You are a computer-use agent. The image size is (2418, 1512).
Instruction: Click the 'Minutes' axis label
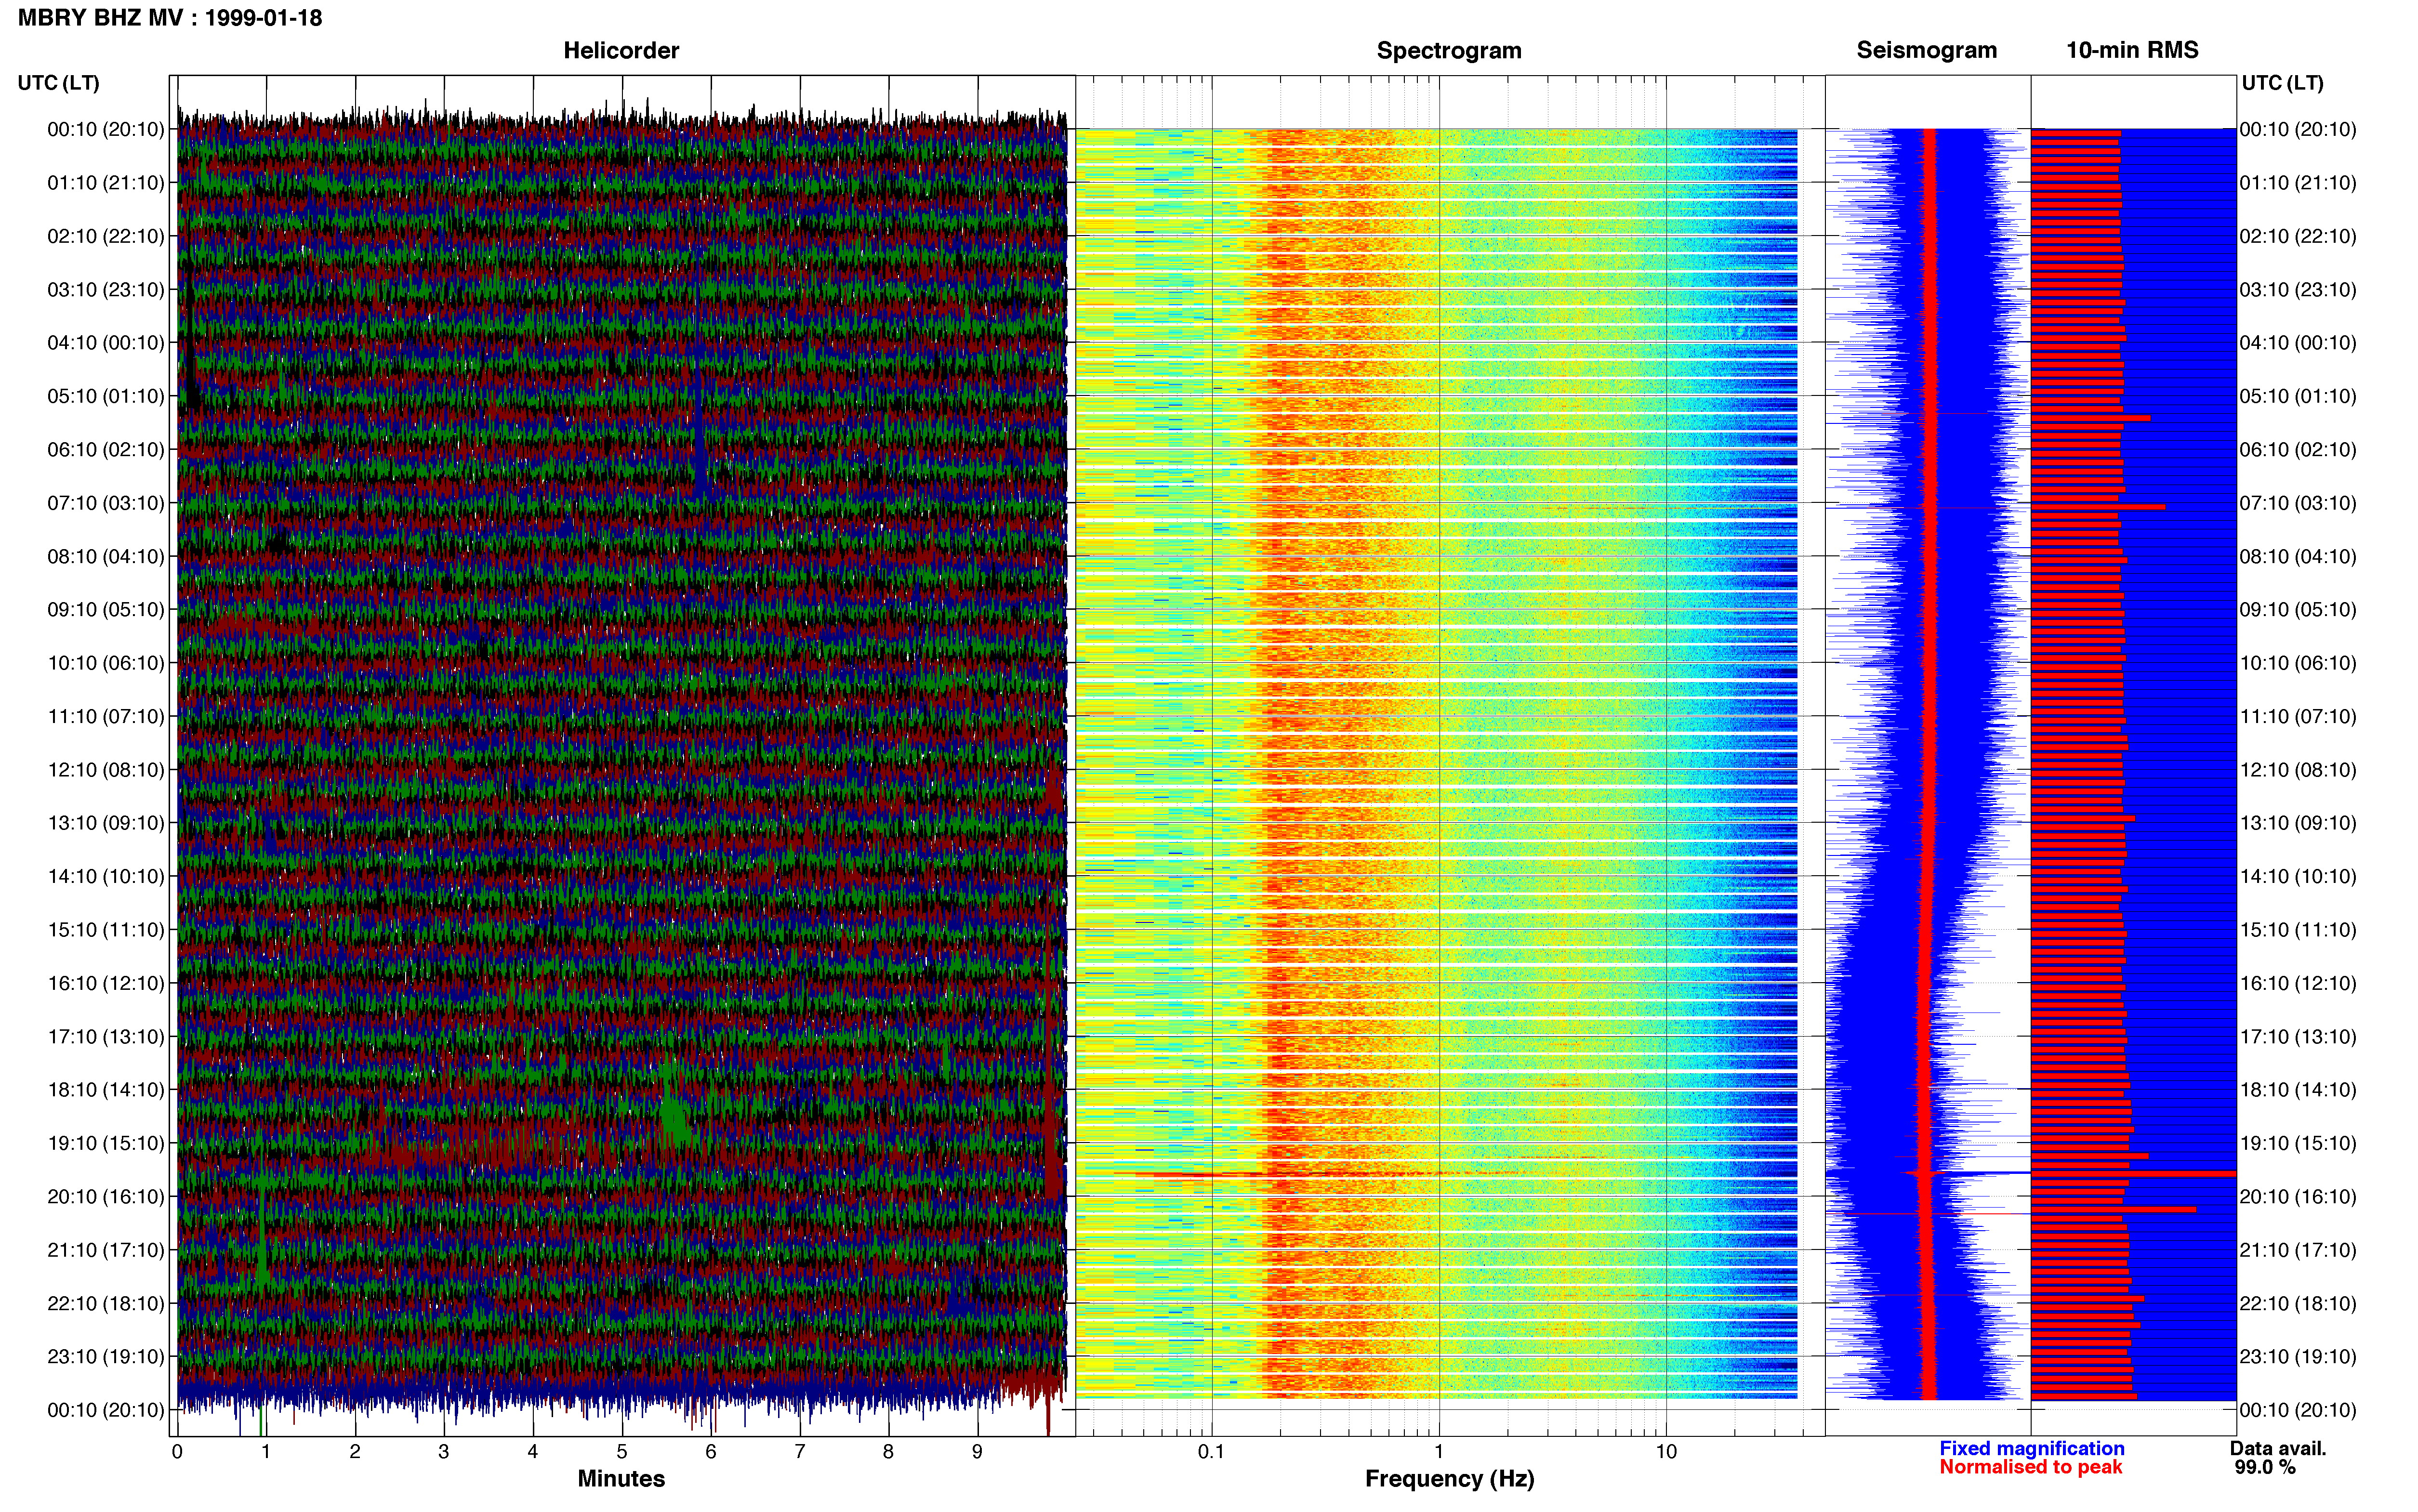621,1478
